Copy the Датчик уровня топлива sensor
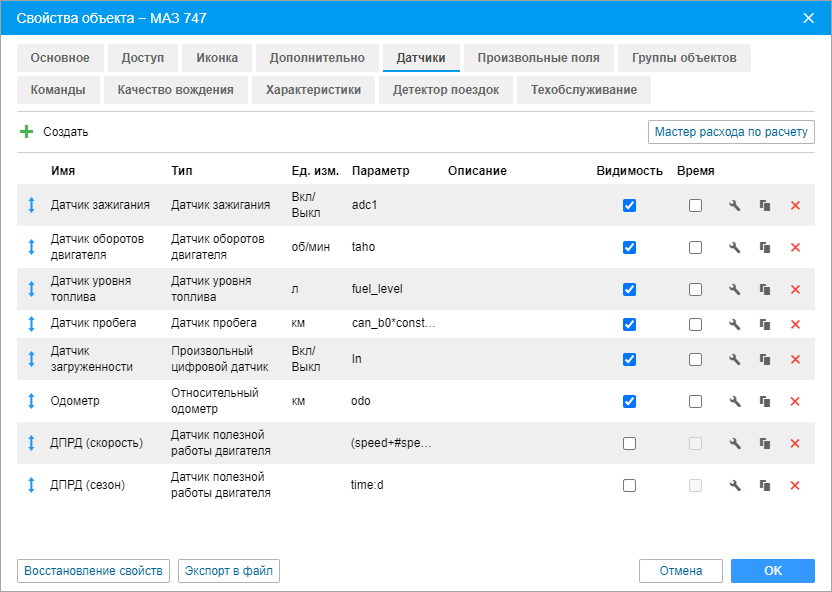The width and height of the screenshot is (832, 592). click(765, 289)
